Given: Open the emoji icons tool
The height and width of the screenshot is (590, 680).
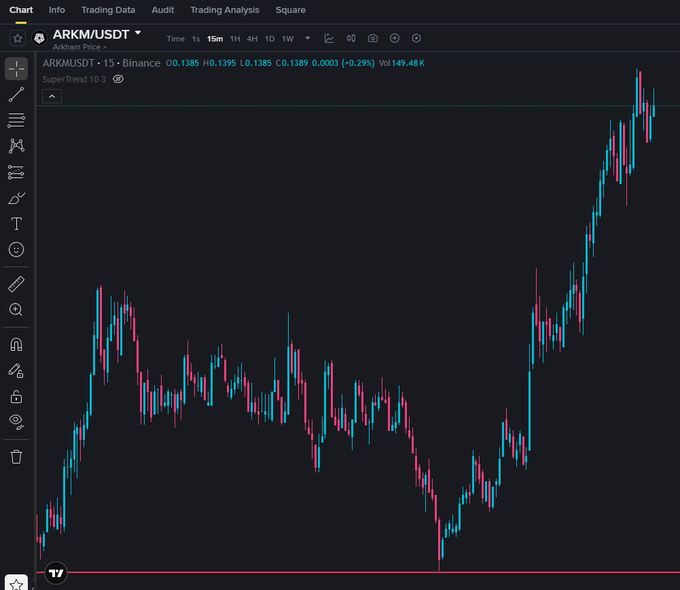Looking at the screenshot, I should pyautogui.click(x=16, y=249).
